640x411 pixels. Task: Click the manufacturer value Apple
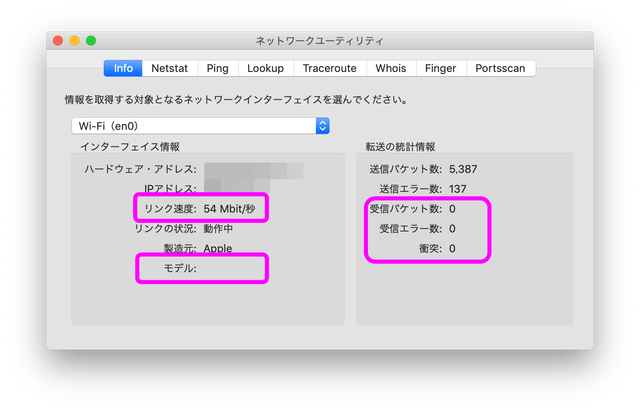pos(218,248)
